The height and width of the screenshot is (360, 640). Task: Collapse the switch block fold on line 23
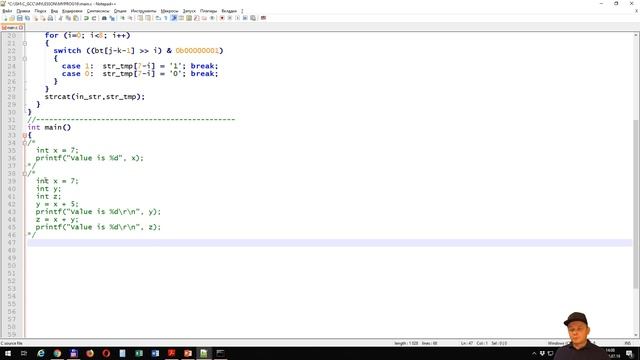coord(25,58)
